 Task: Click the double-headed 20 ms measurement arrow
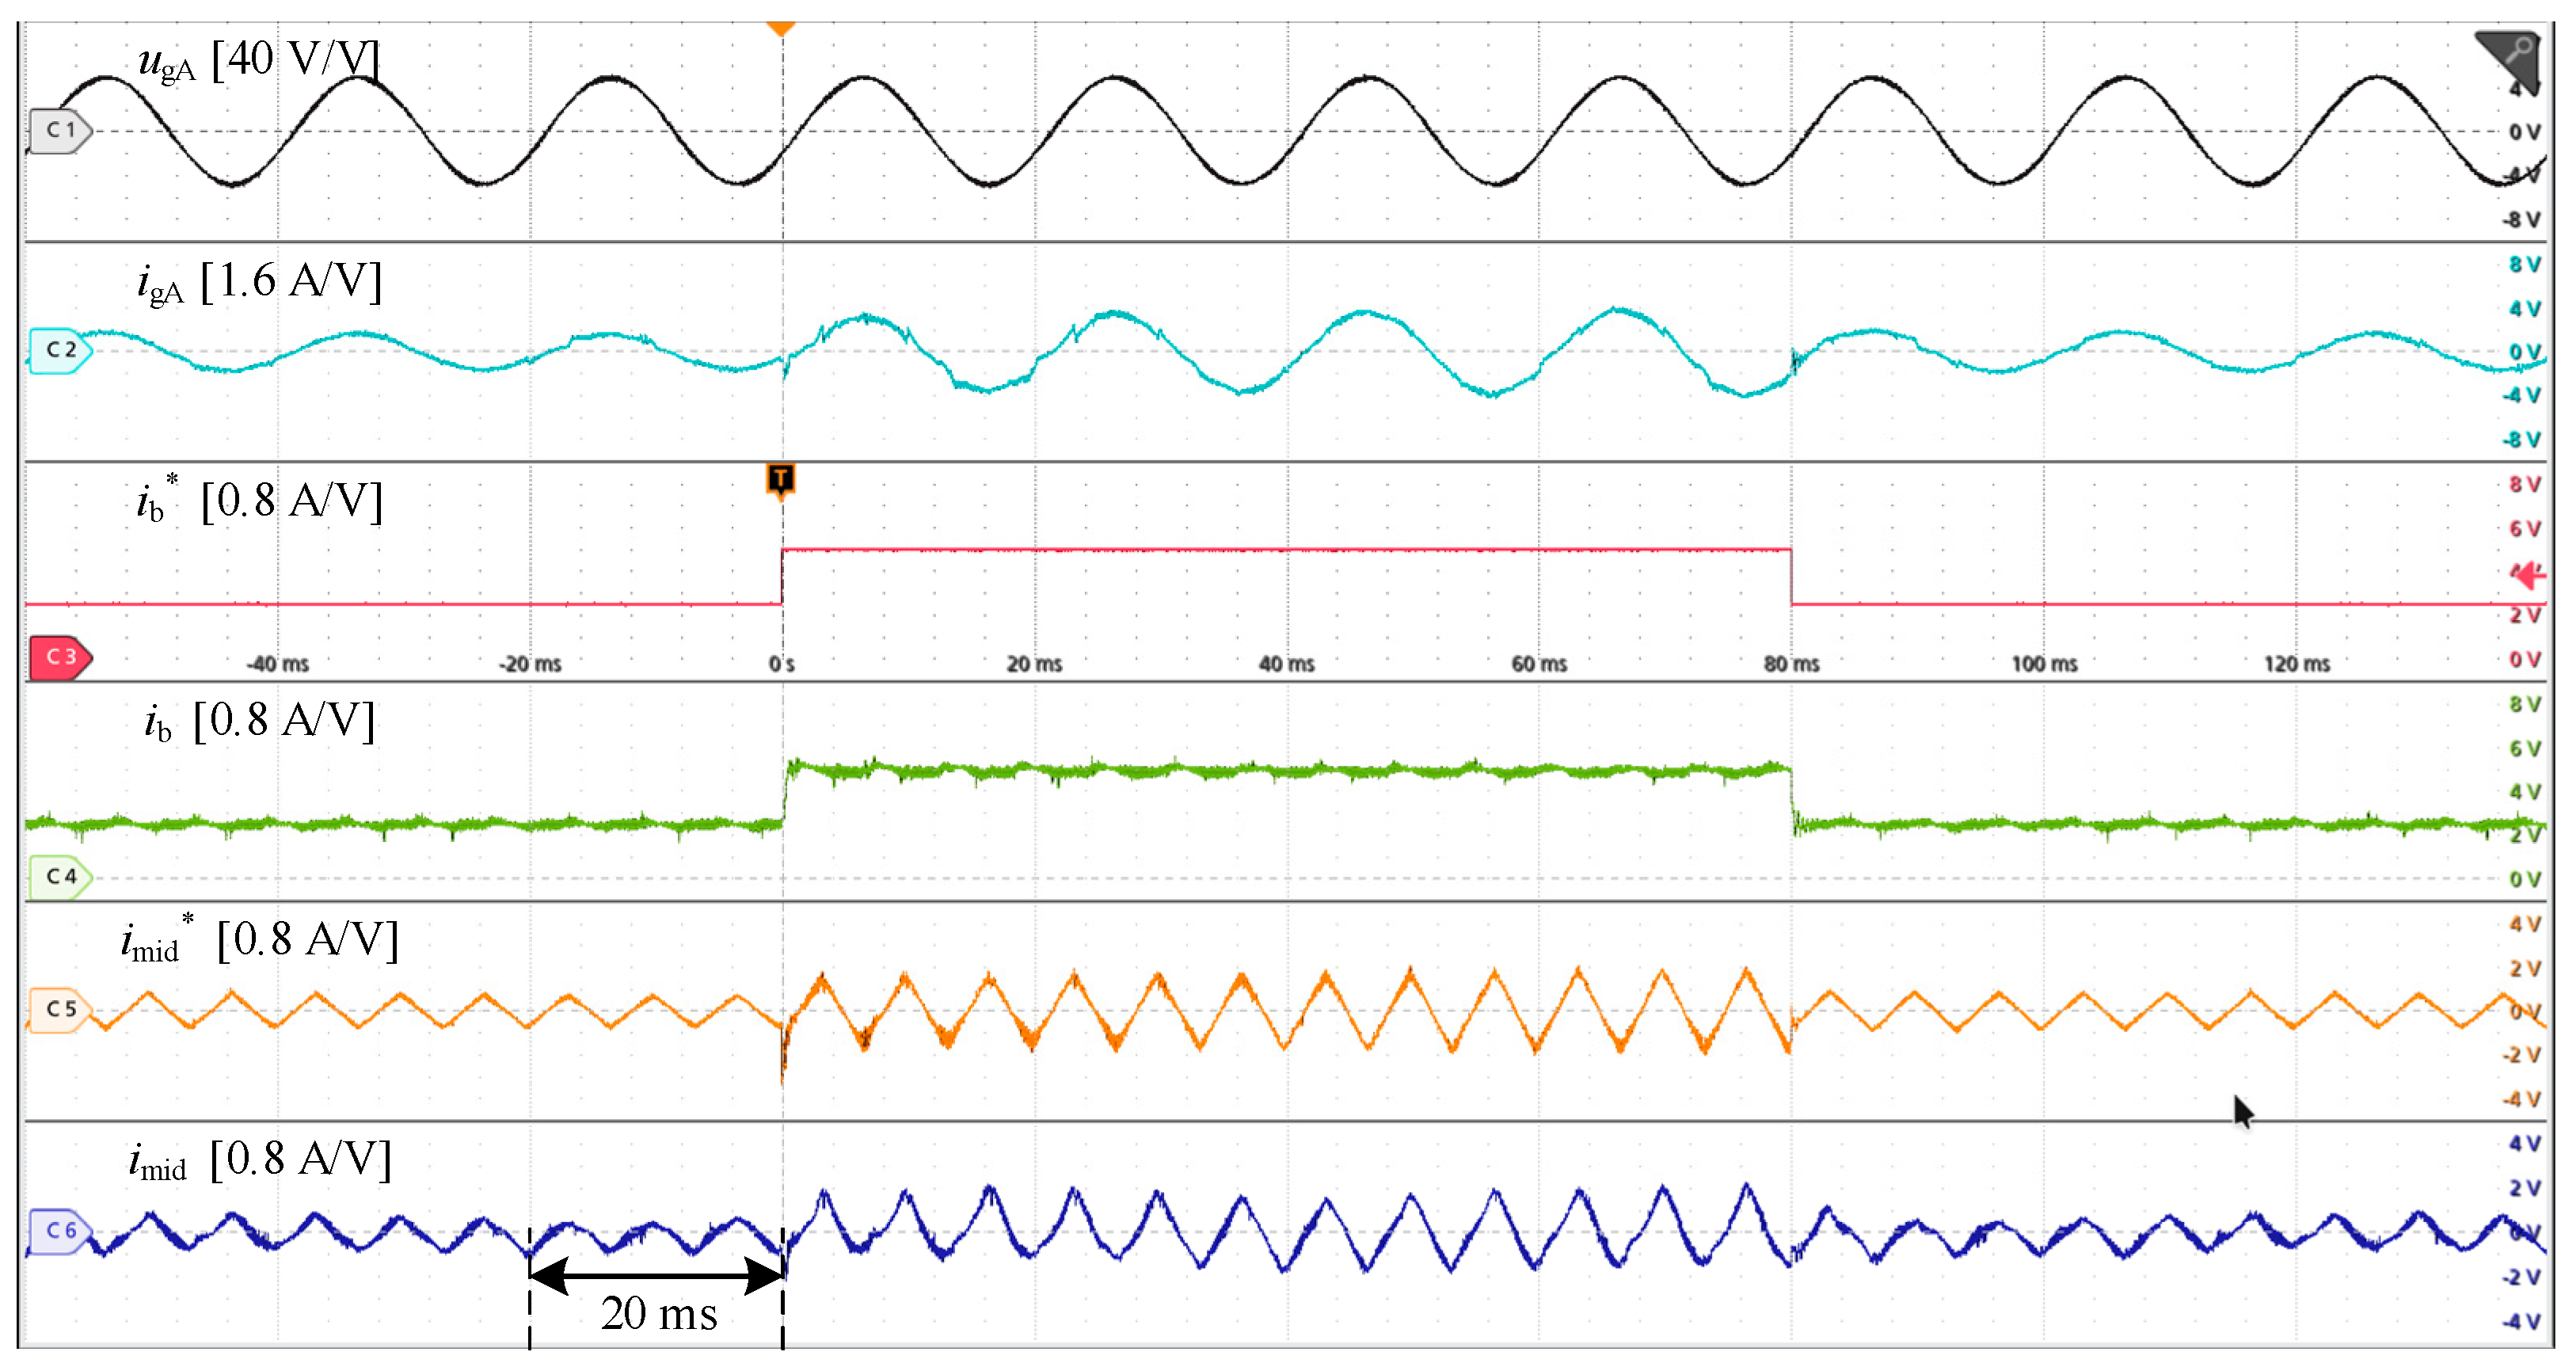tap(656, 1275)
